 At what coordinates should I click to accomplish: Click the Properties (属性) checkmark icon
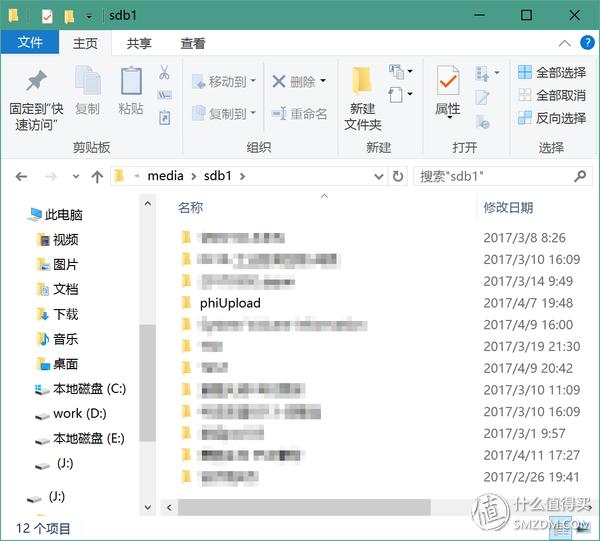447,80
